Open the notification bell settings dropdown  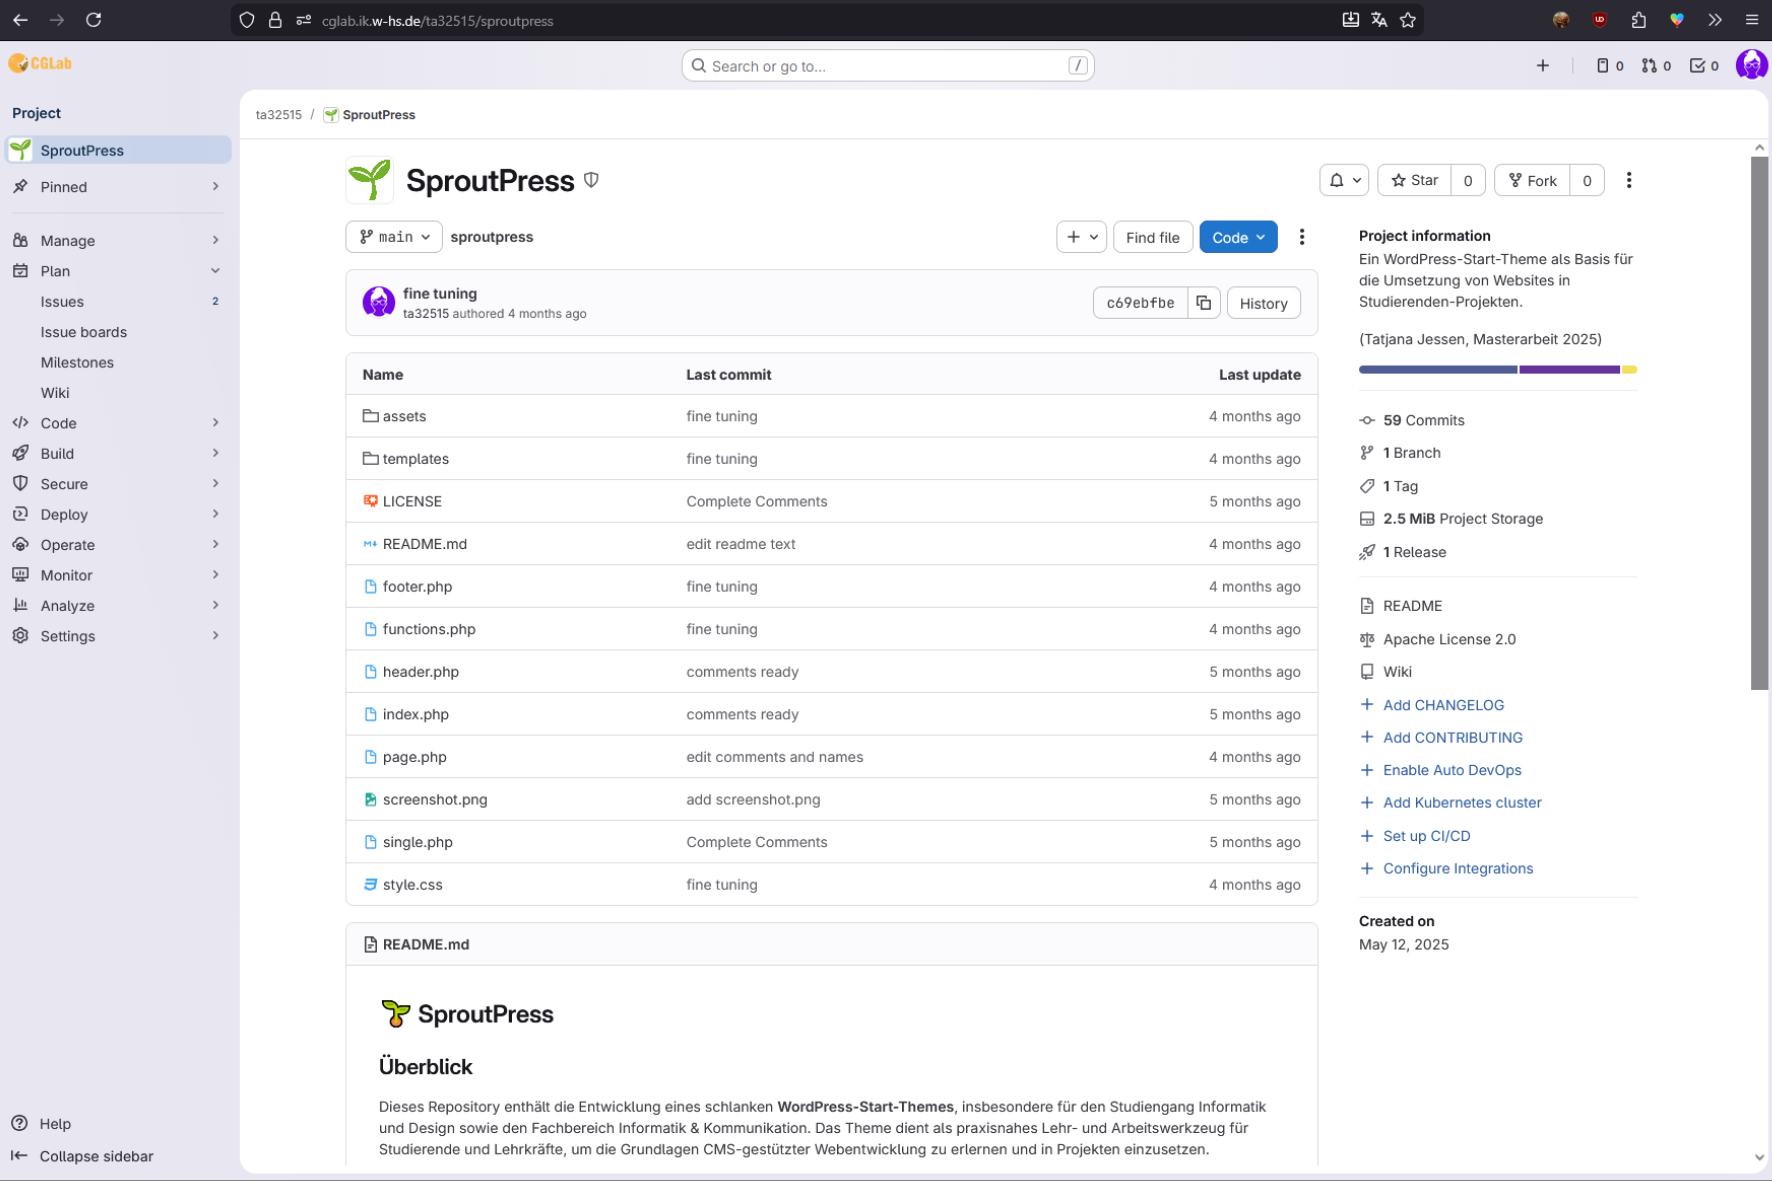point(1344,180)
